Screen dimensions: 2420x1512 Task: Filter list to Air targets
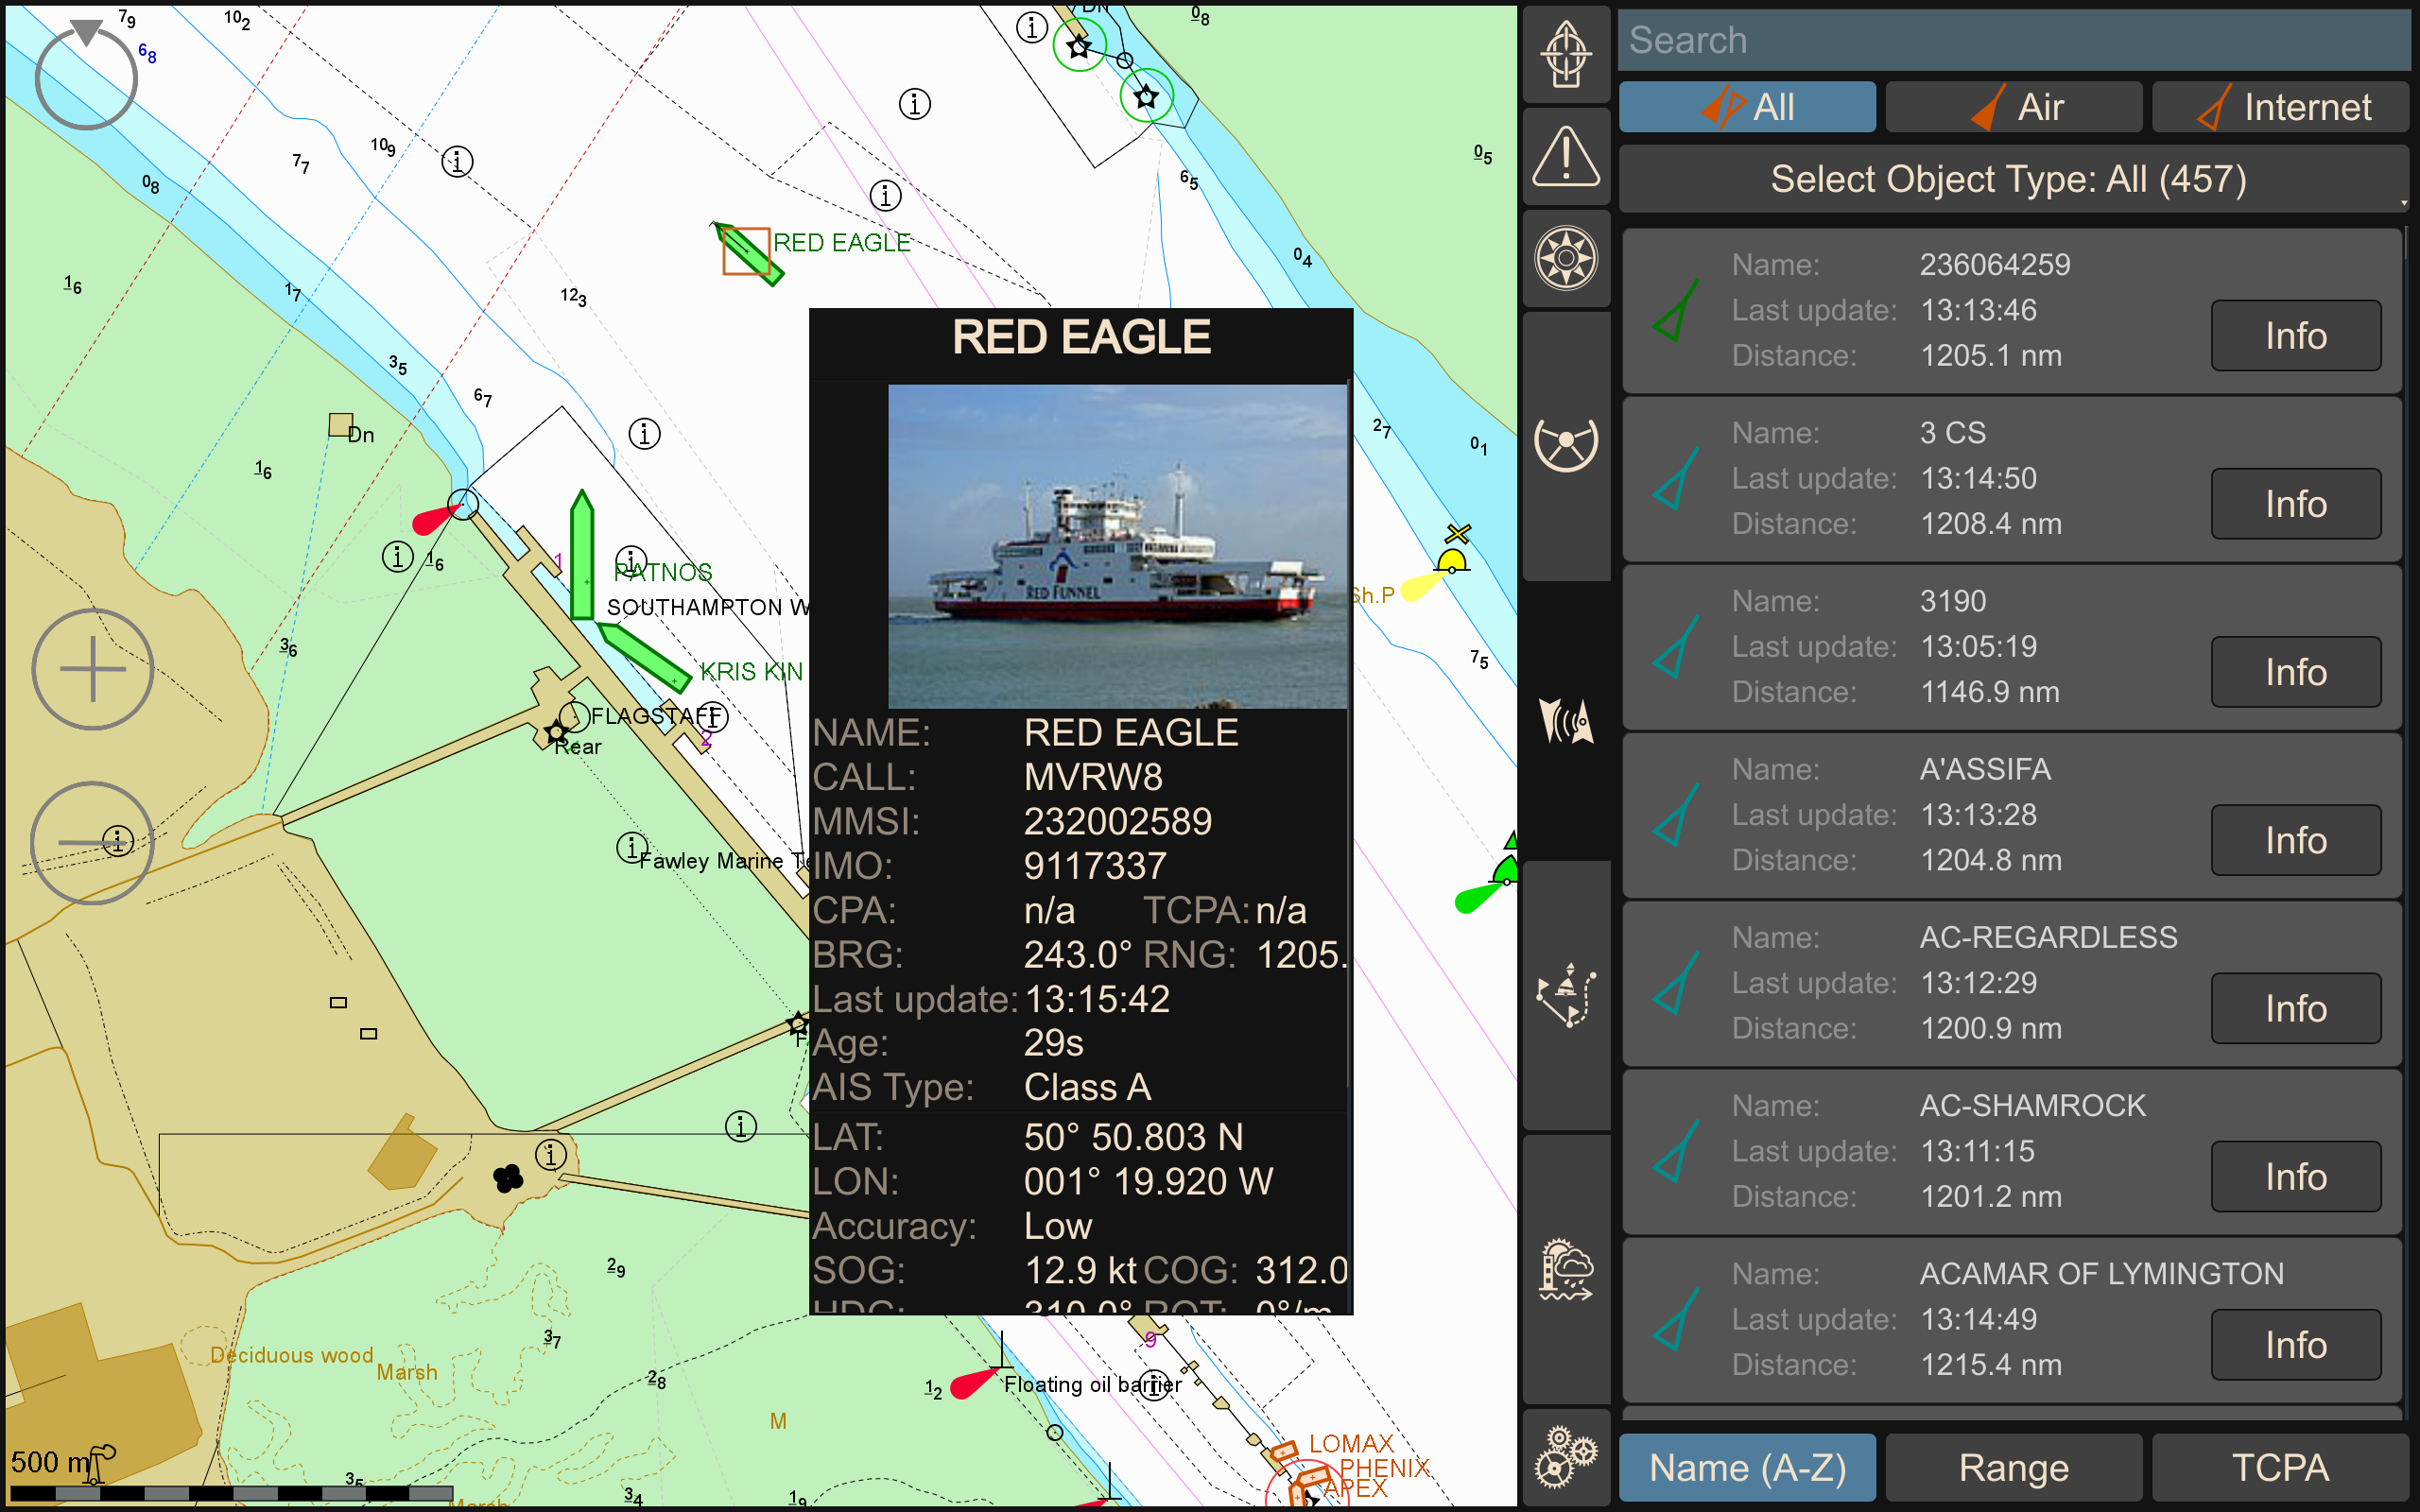(x=2013, y=107)
